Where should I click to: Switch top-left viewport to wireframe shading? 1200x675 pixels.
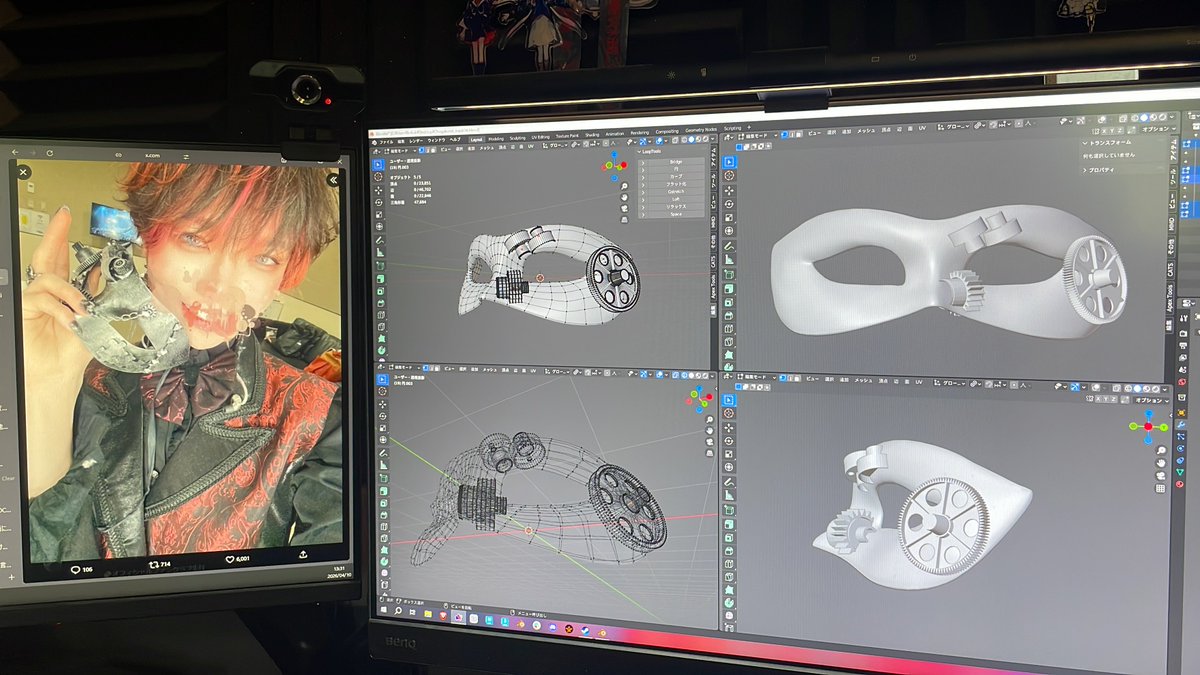pyautogui.click(x=684, y=140)
